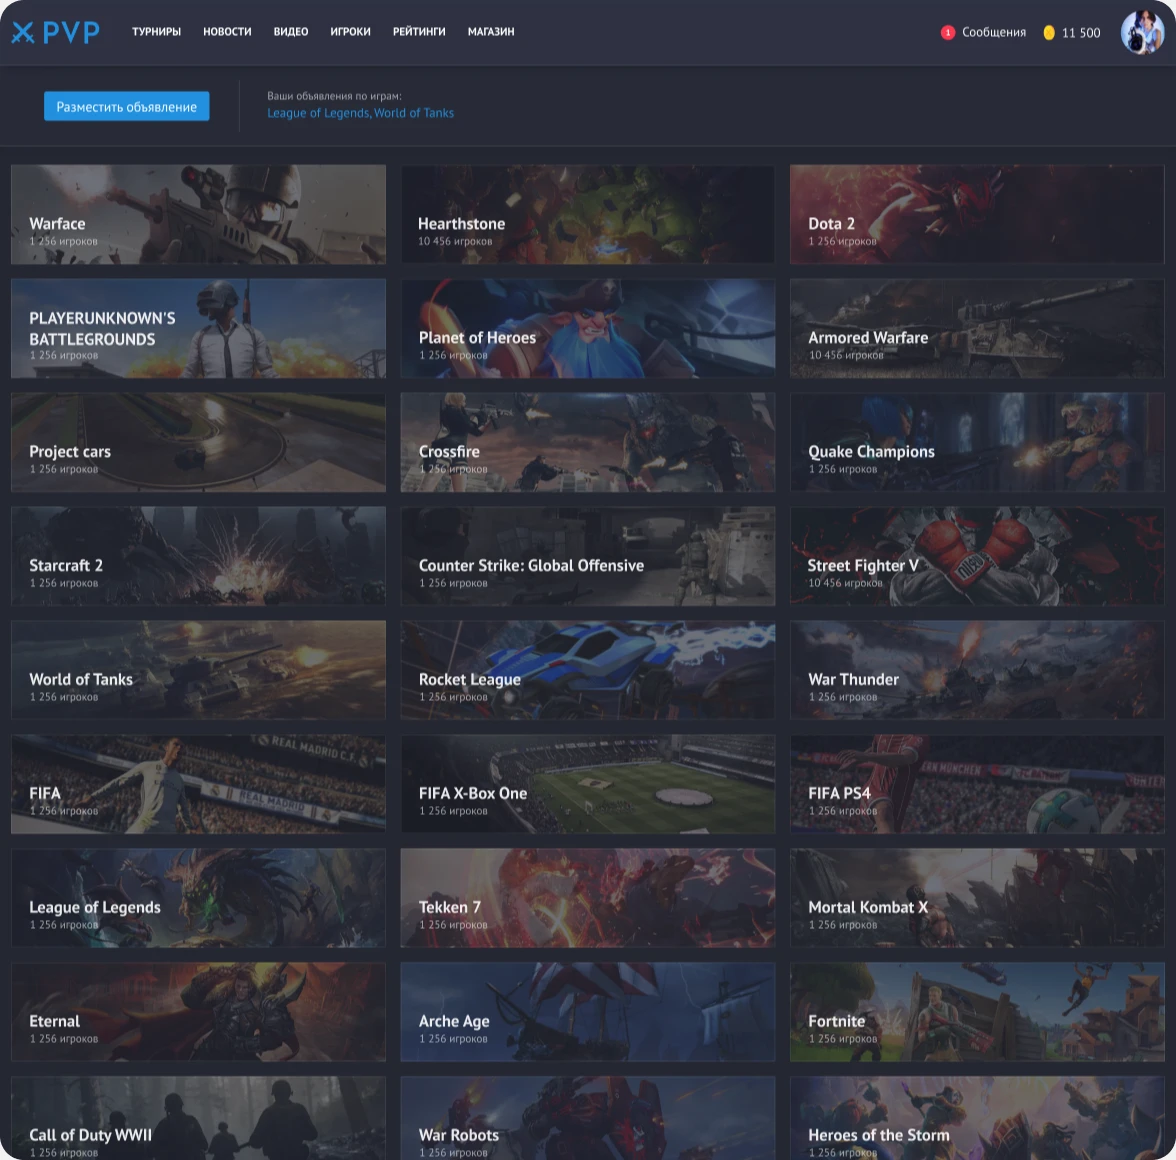Click the Разместить объявление button
The width and height of the screenshot is (1176, 1160).
(x=127, y=106)
